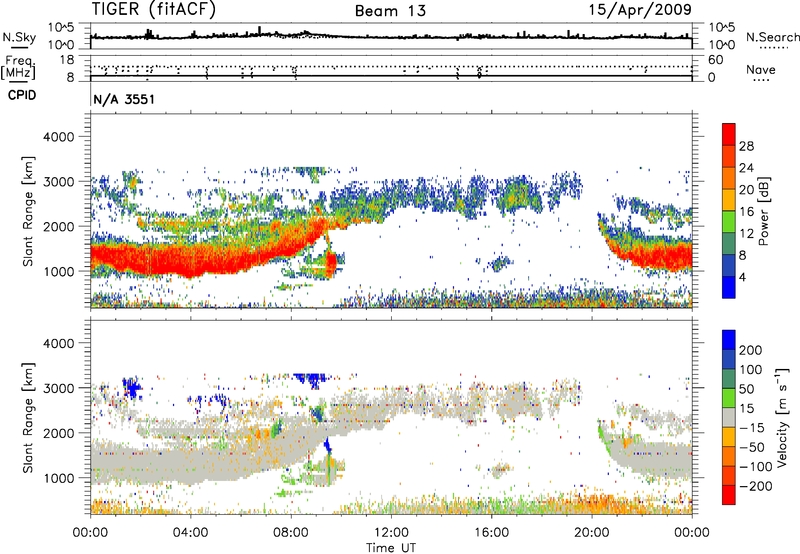Click the "20:00" time tick label

591,533
